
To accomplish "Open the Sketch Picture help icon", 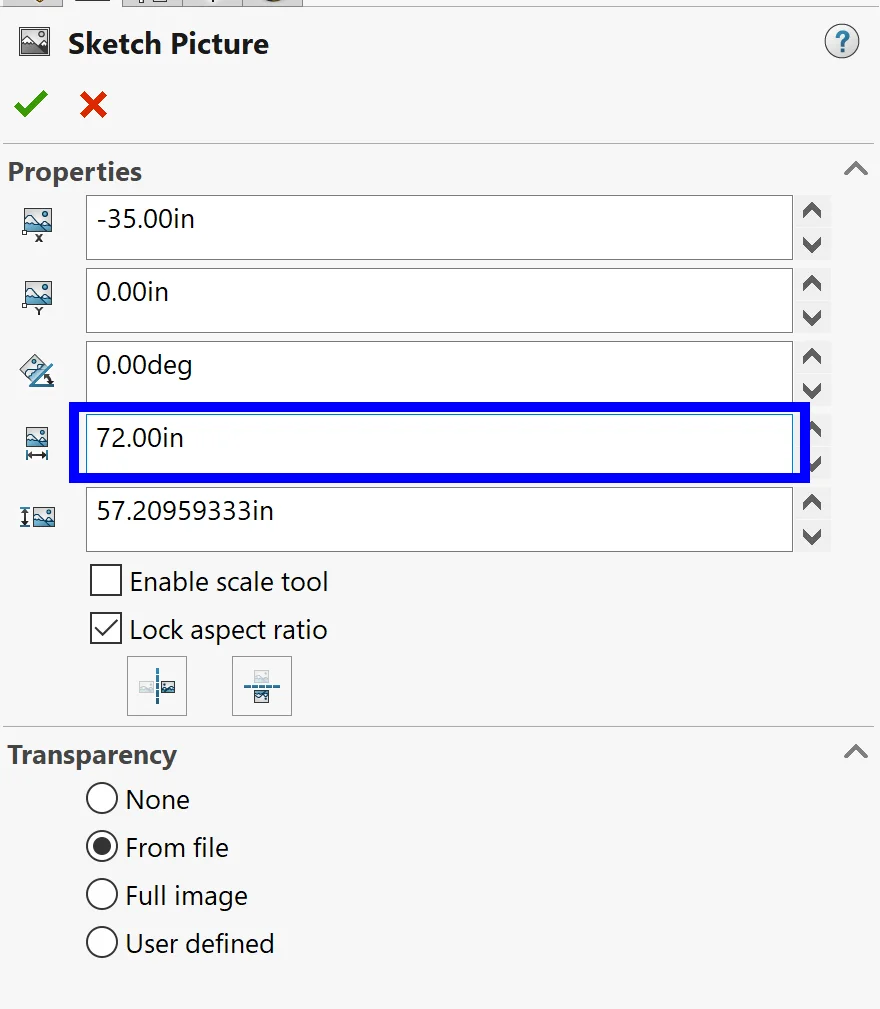I will [841, 42].
